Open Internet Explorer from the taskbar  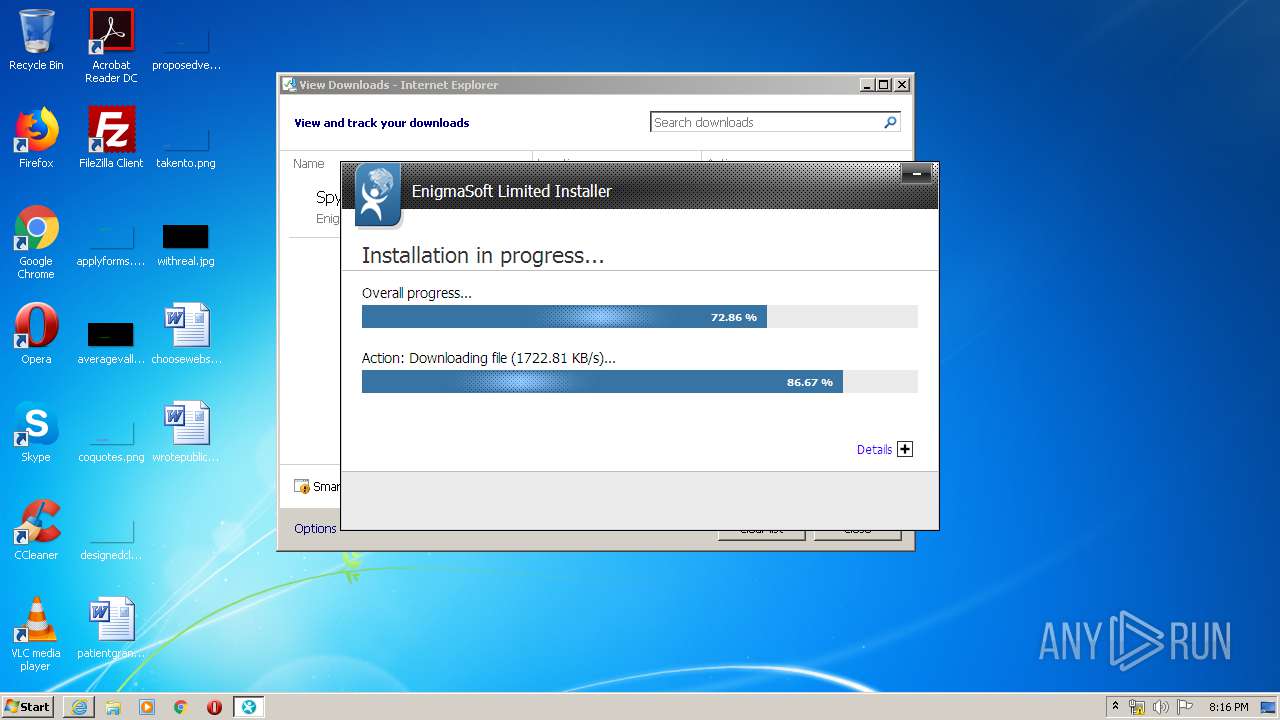click(79, 707)
